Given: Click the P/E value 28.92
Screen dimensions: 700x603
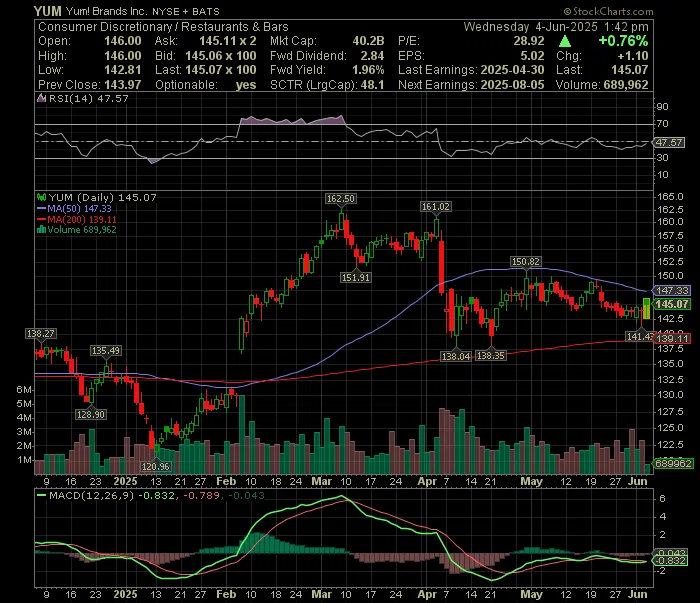Looking at the screenshot, I should pyautogui.click(x=529, y=41).
